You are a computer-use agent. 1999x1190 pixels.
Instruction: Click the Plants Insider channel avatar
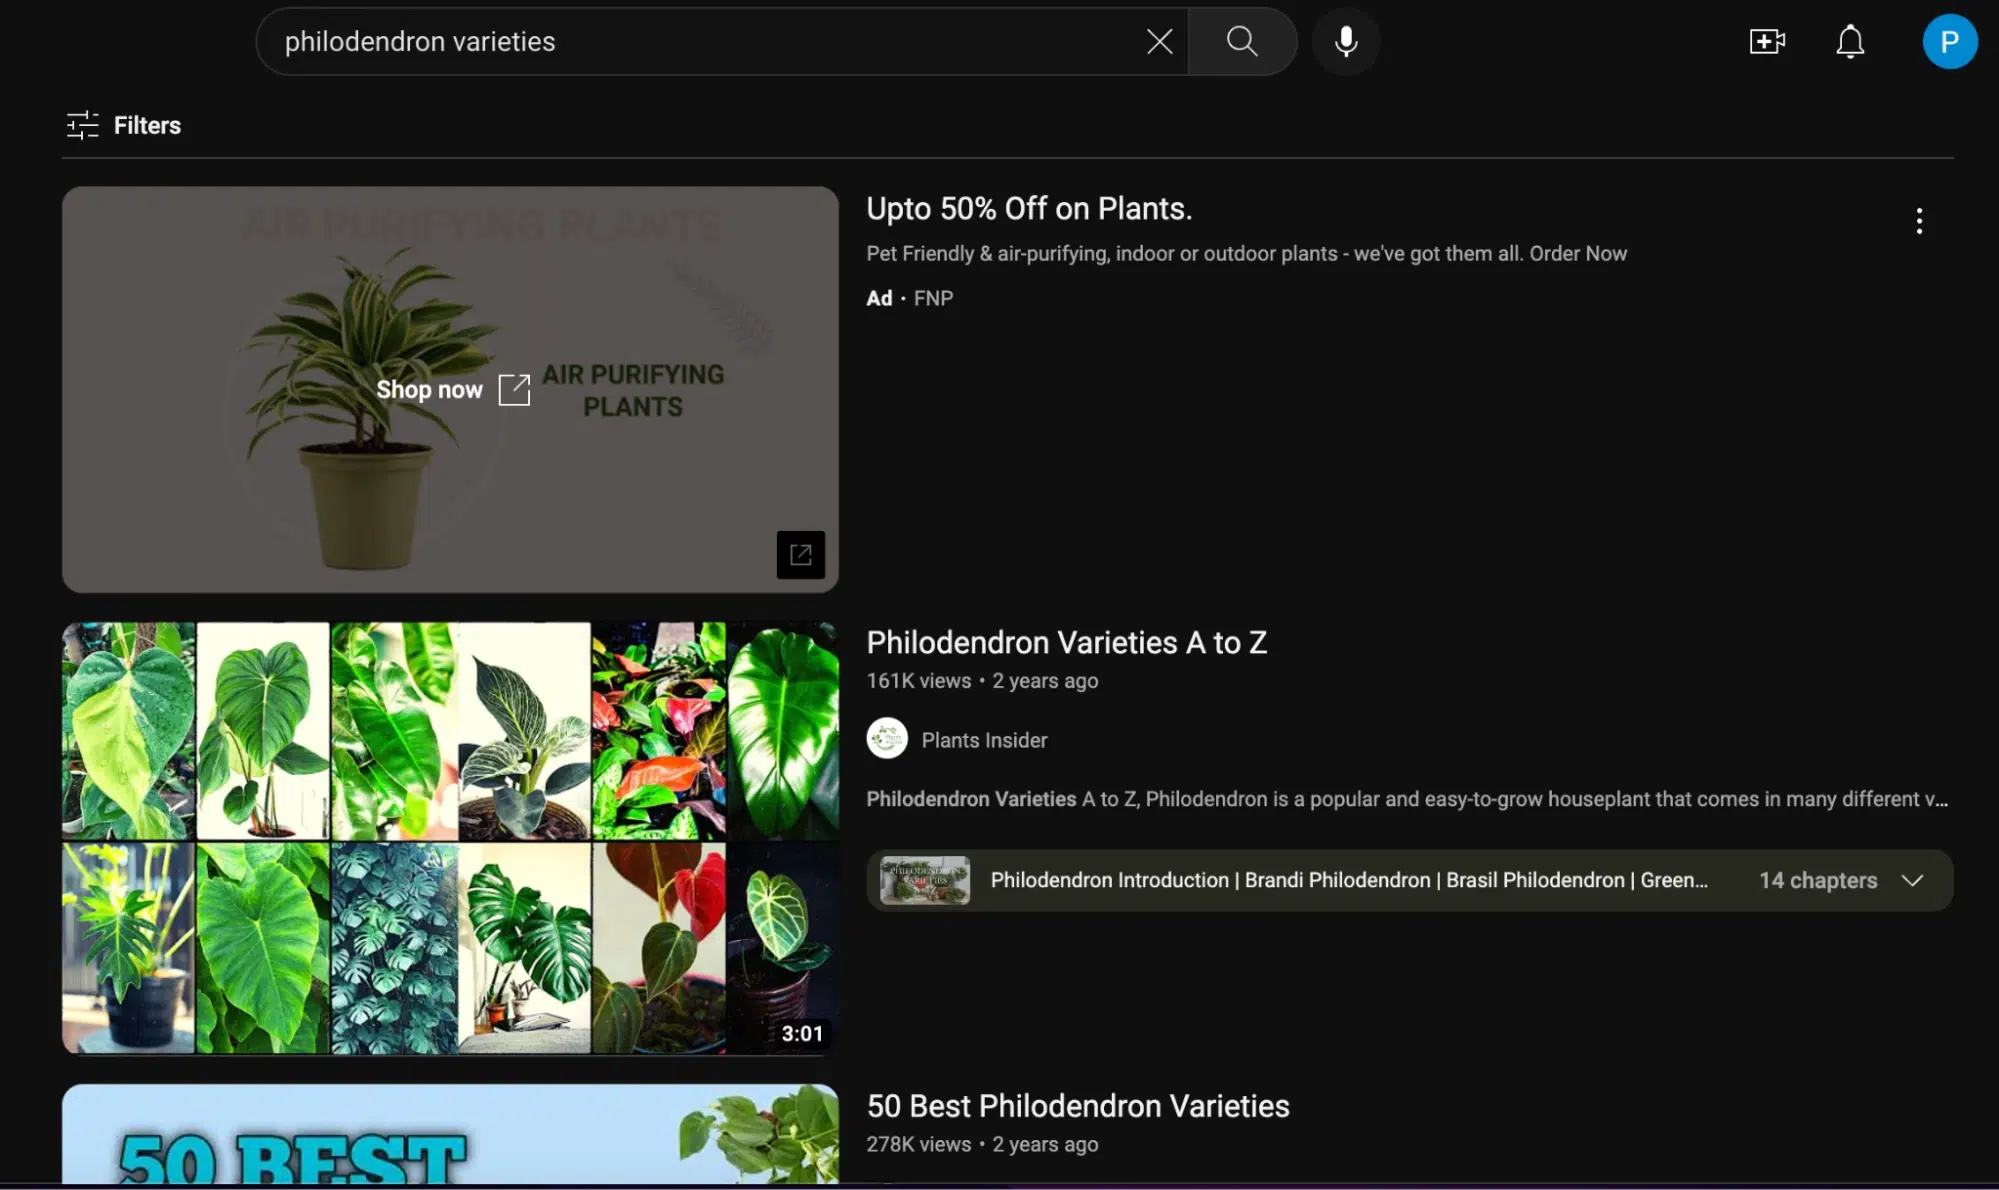tap(887, 739)
